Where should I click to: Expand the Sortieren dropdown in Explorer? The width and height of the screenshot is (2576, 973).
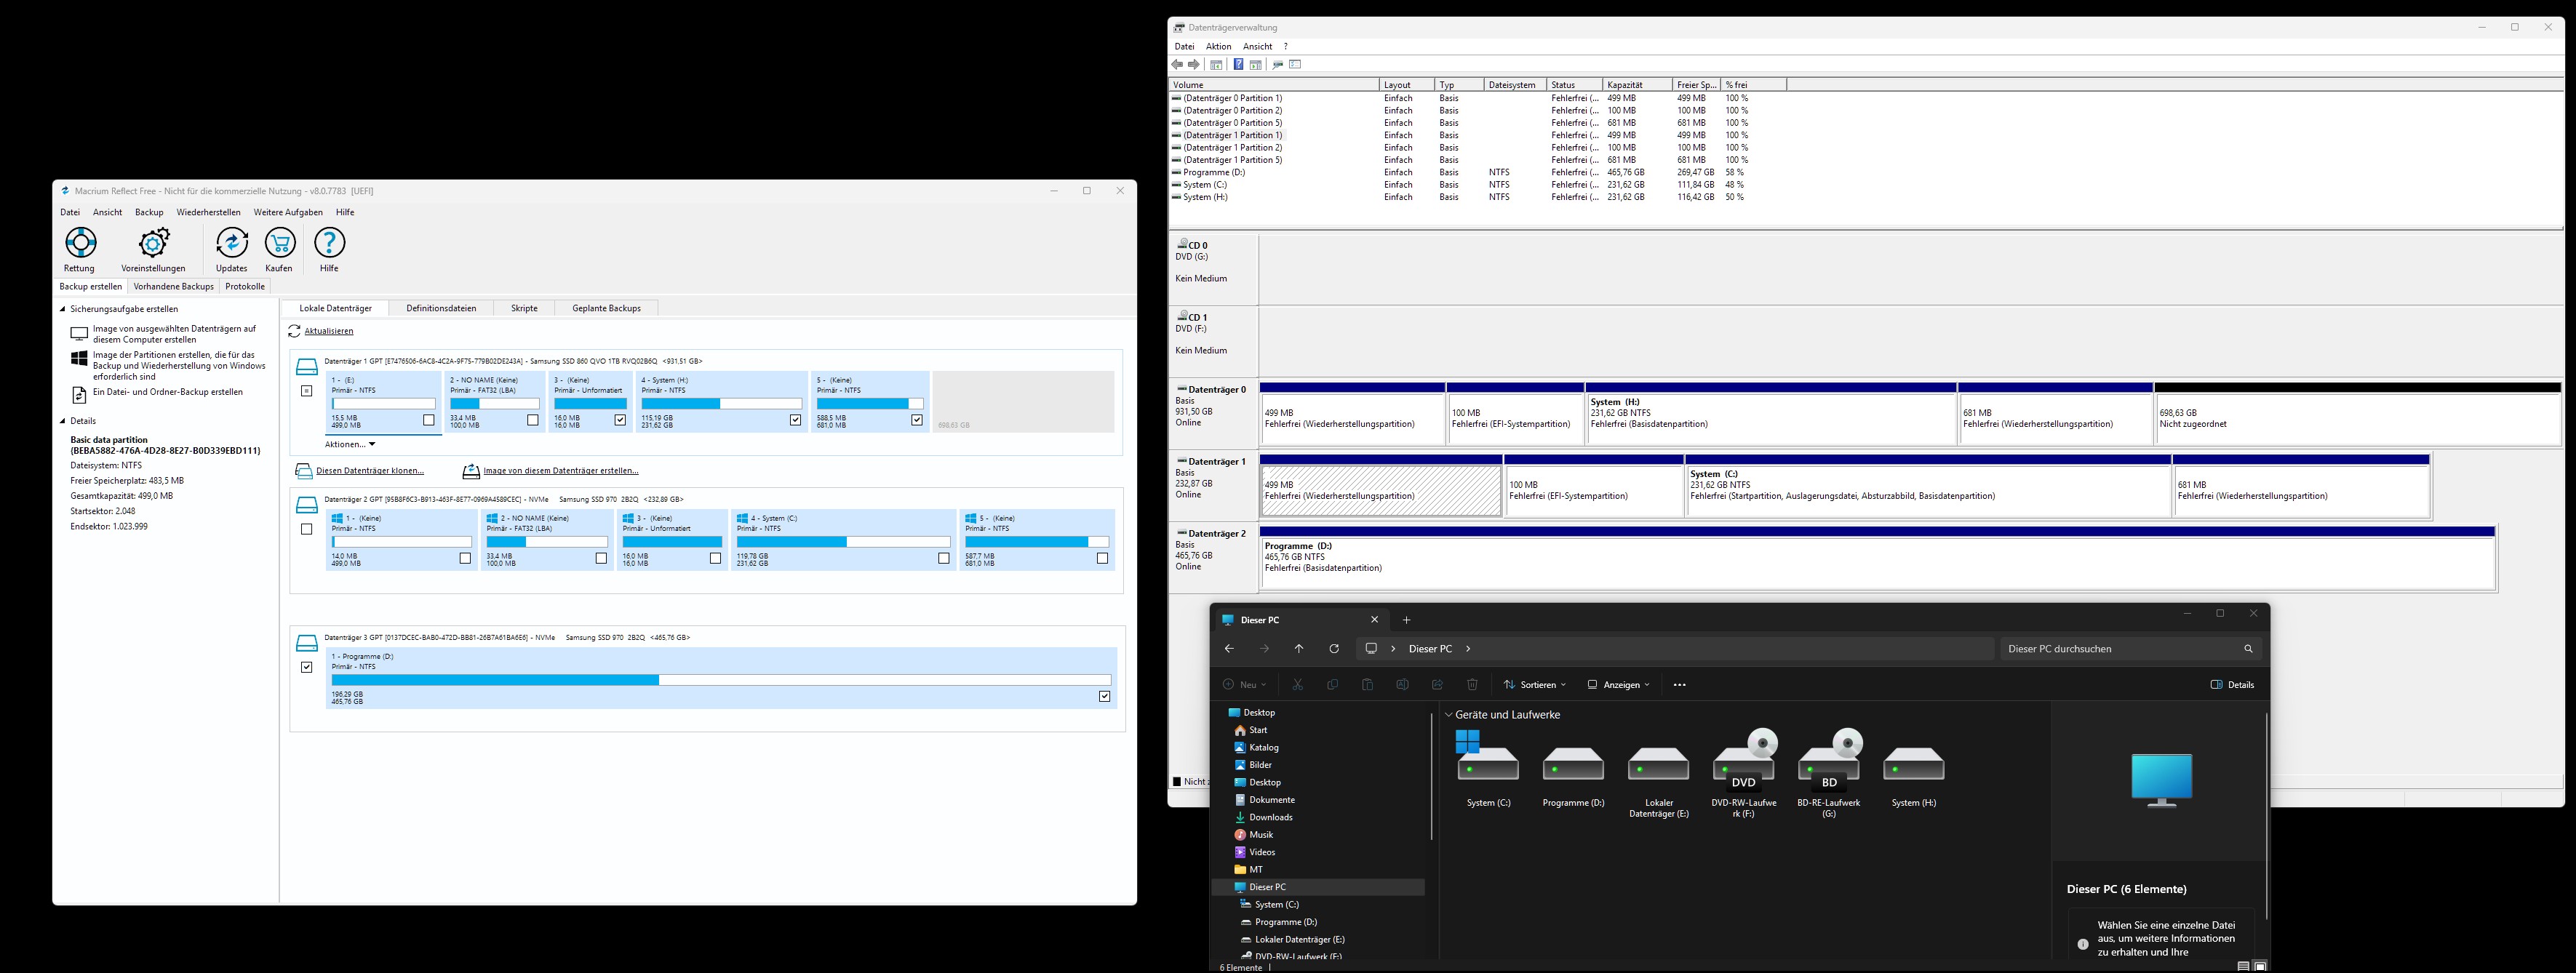[x=1535, y=685]
